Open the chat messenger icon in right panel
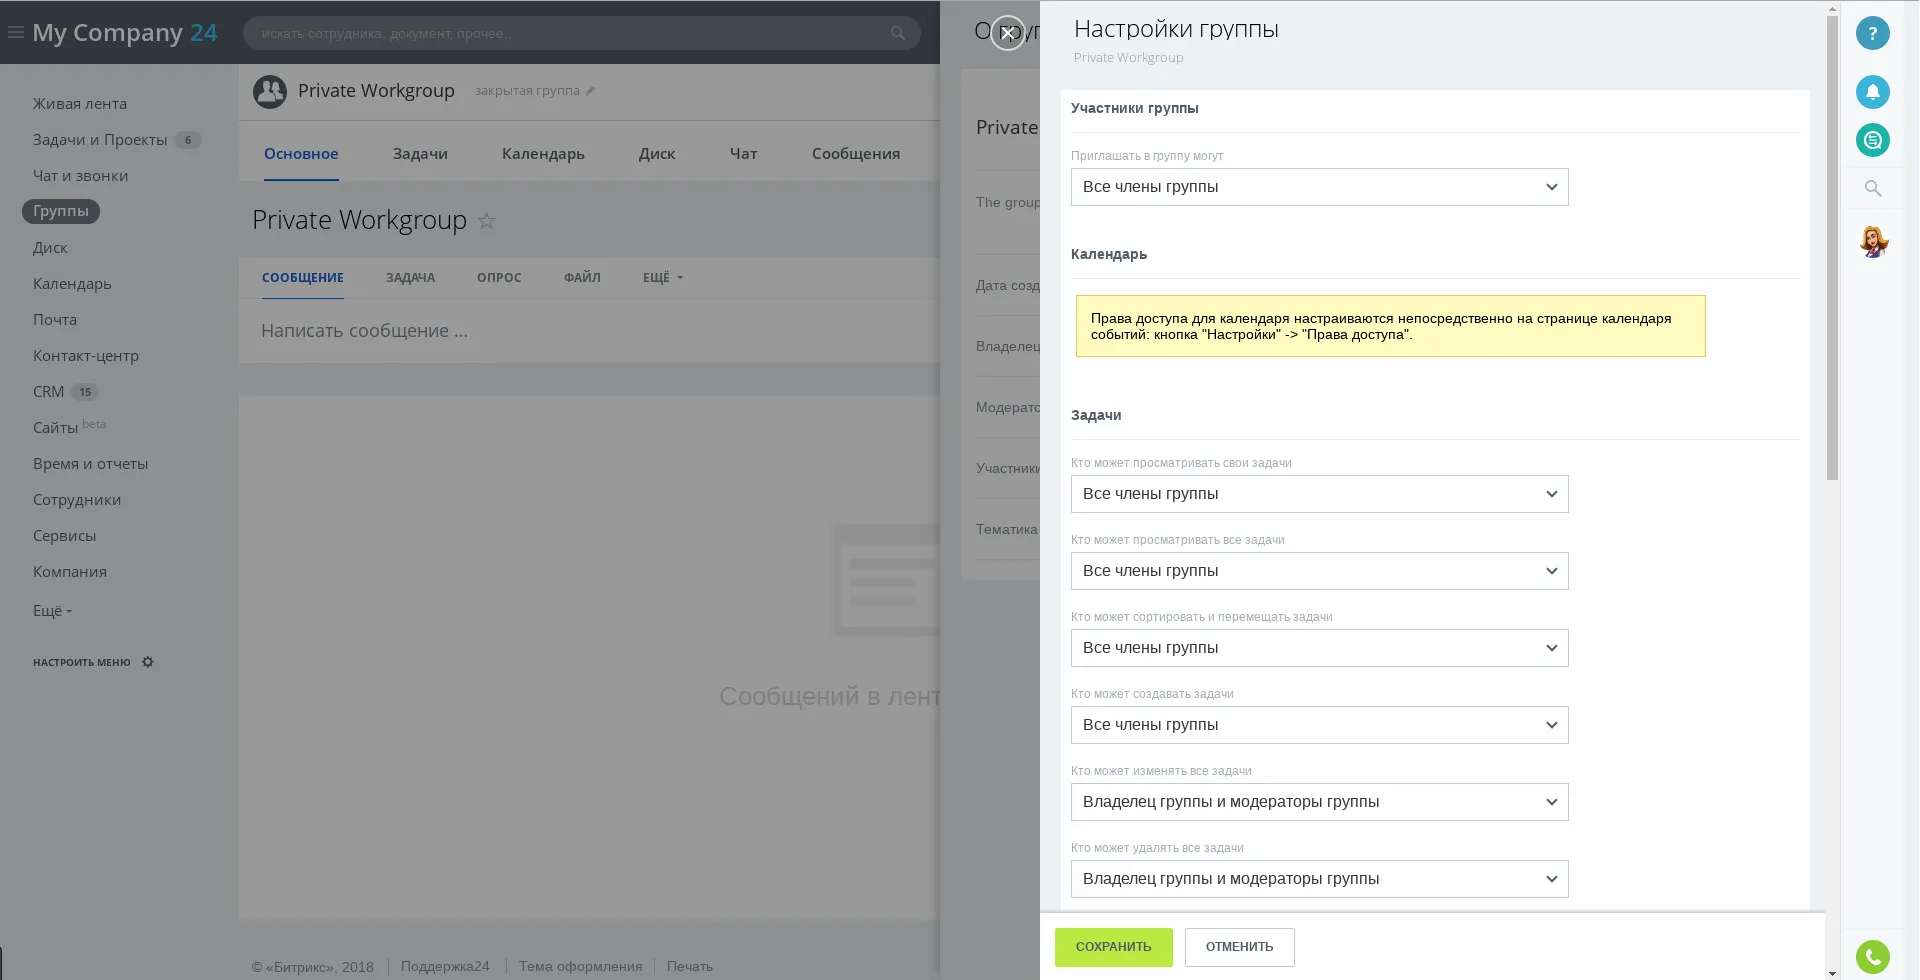The height and width of the screenshot is (980, 1920). pos(1872,140)
